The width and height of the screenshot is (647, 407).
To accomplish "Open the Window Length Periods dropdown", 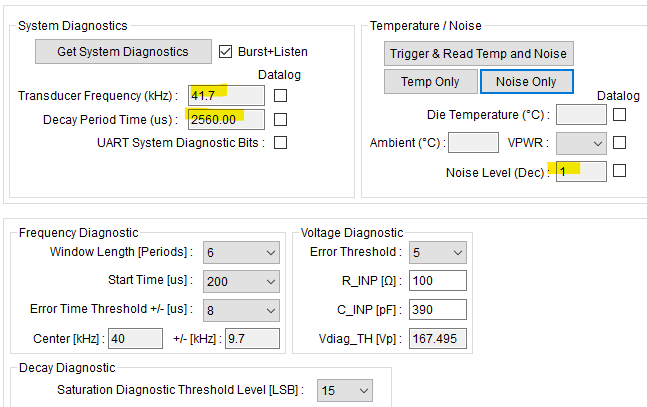I will click(x=241, y=253).
